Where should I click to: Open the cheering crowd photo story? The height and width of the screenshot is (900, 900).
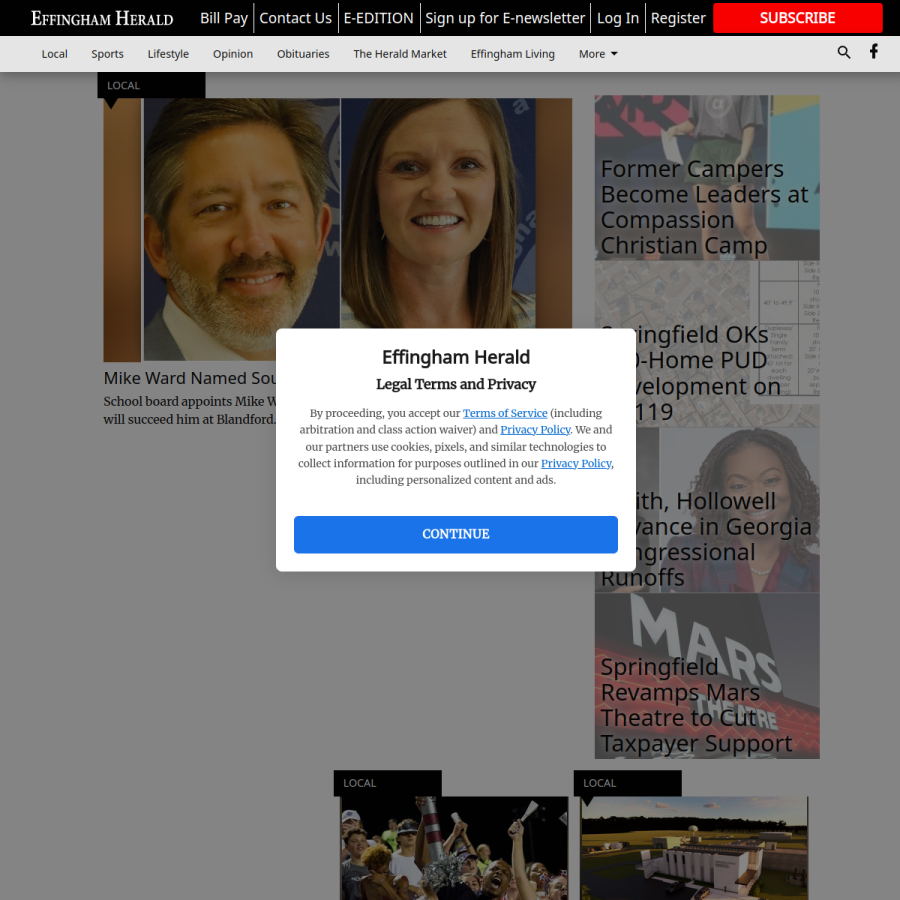point(454,848)
